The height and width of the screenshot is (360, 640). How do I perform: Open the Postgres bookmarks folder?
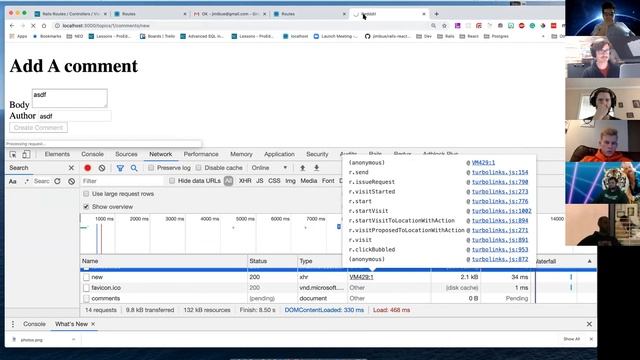(496, 36)
